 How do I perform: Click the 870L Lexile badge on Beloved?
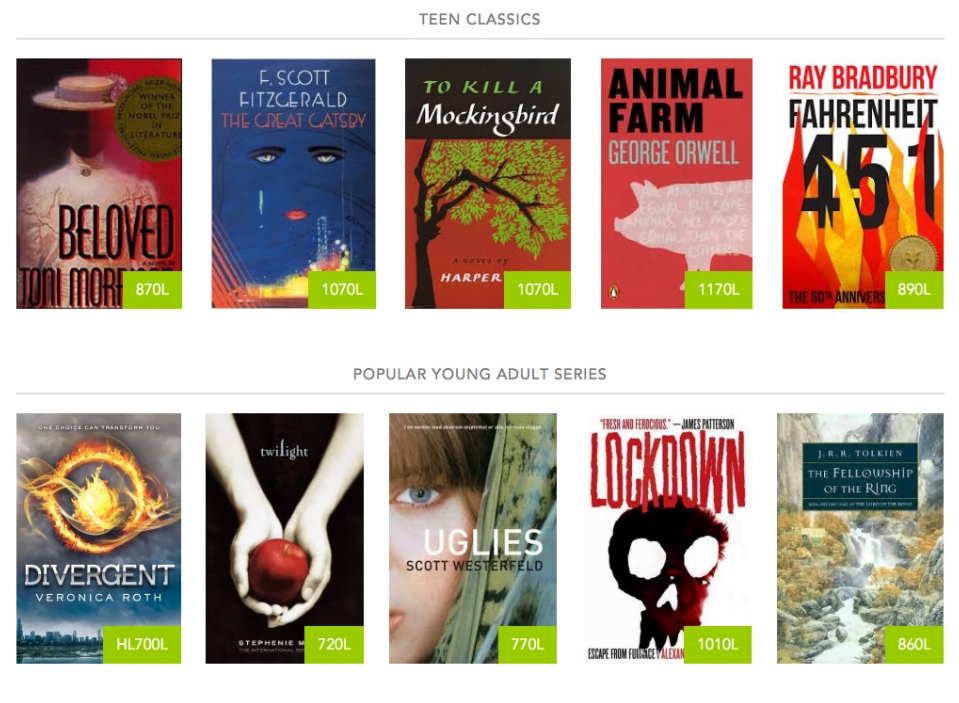tap(152, 290)
